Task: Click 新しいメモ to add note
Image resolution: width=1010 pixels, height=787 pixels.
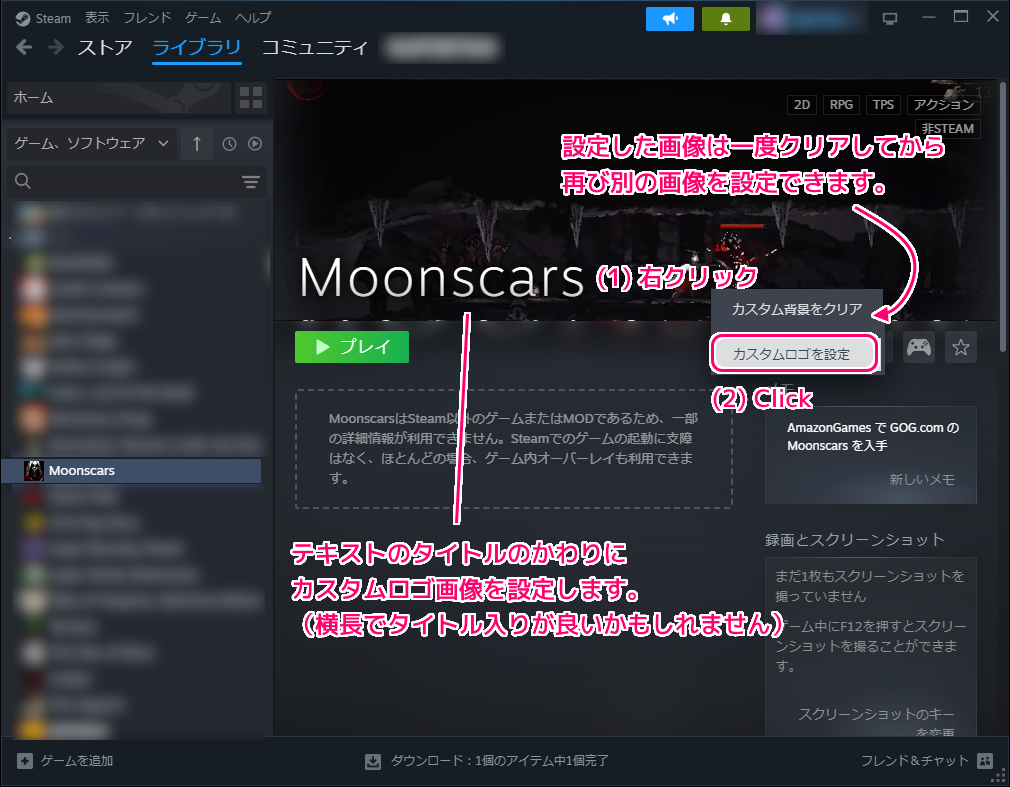Action: [x=922, y=479]
